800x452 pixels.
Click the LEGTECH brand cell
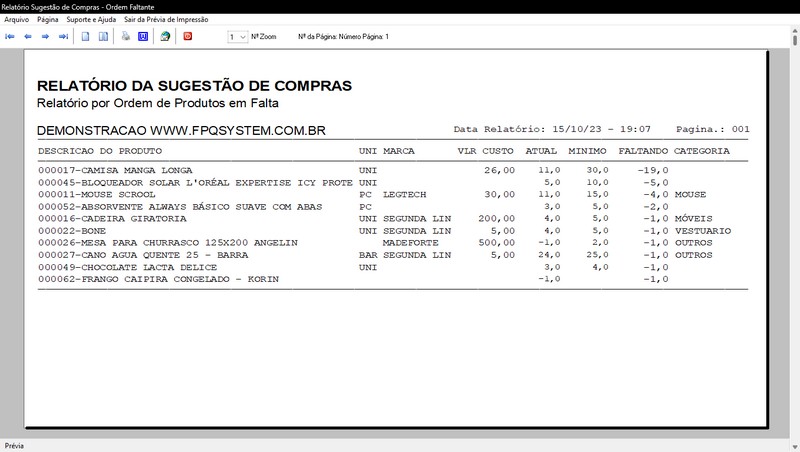point(404,194)
